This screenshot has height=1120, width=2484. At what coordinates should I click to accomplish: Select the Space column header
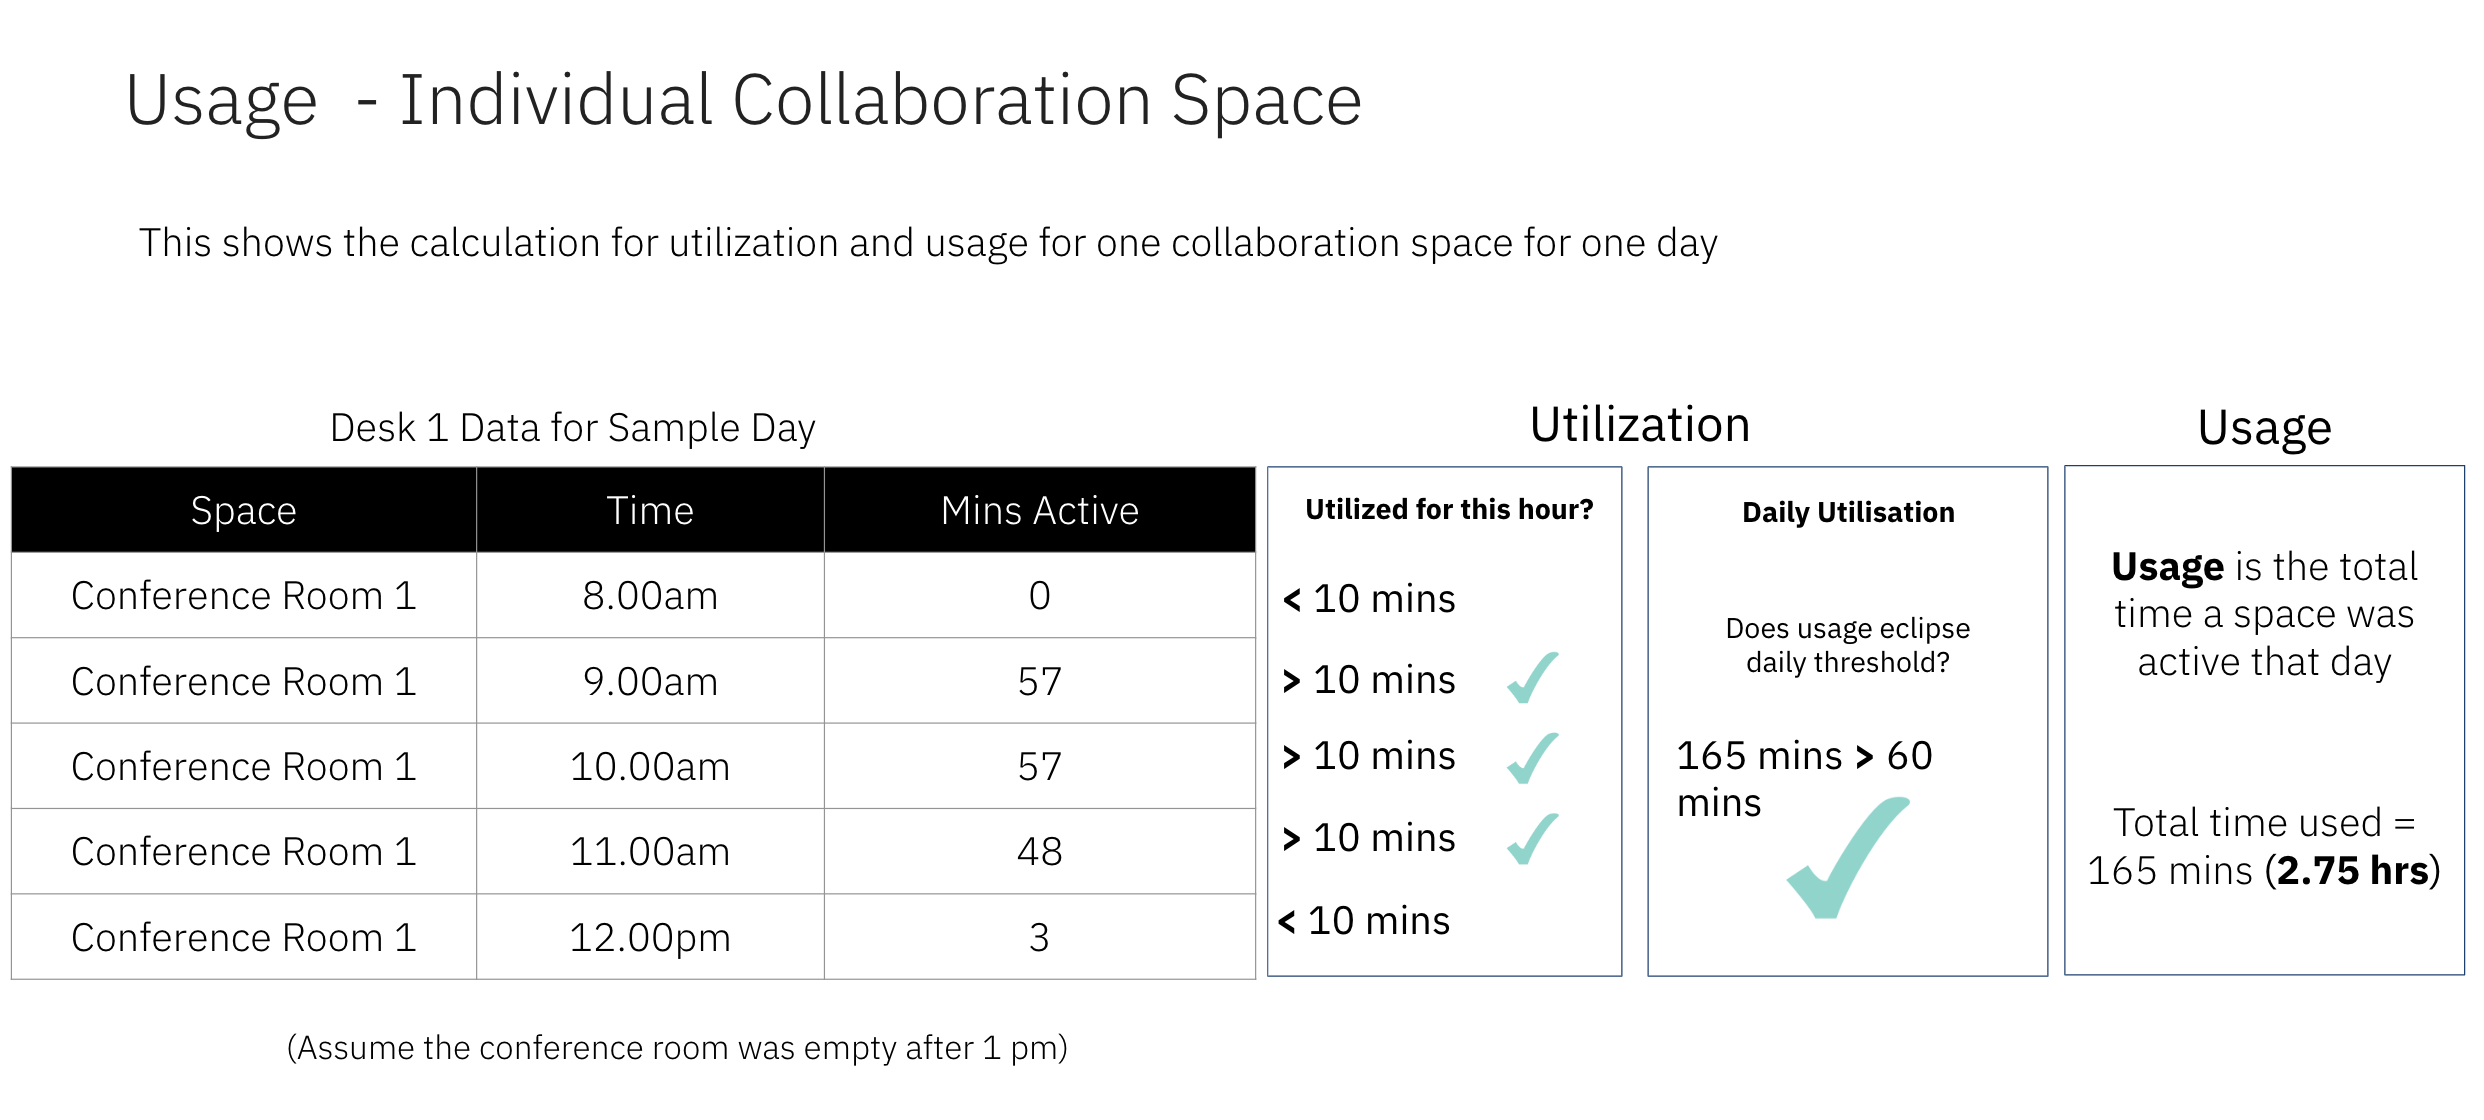click(x=244, y=510)
